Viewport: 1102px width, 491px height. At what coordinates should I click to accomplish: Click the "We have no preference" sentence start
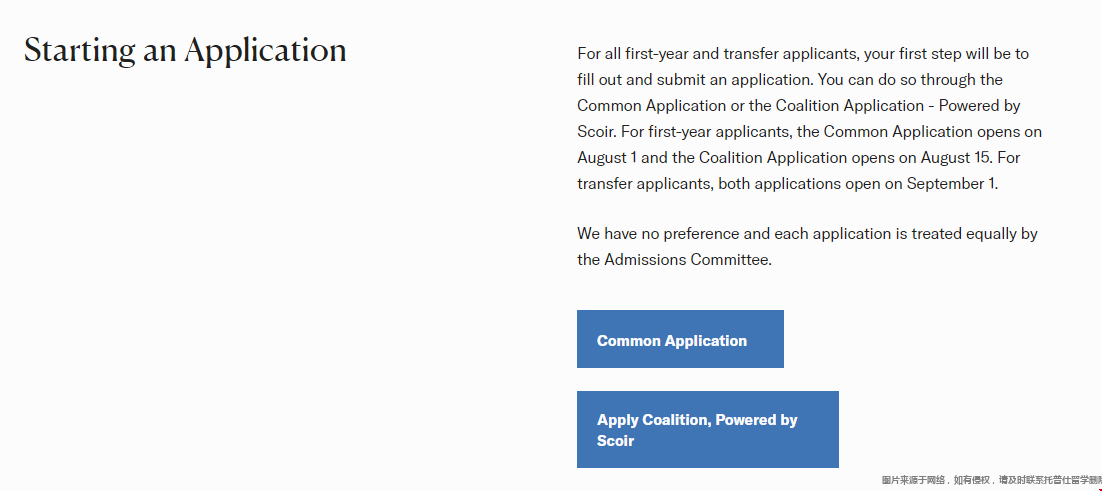659,233
